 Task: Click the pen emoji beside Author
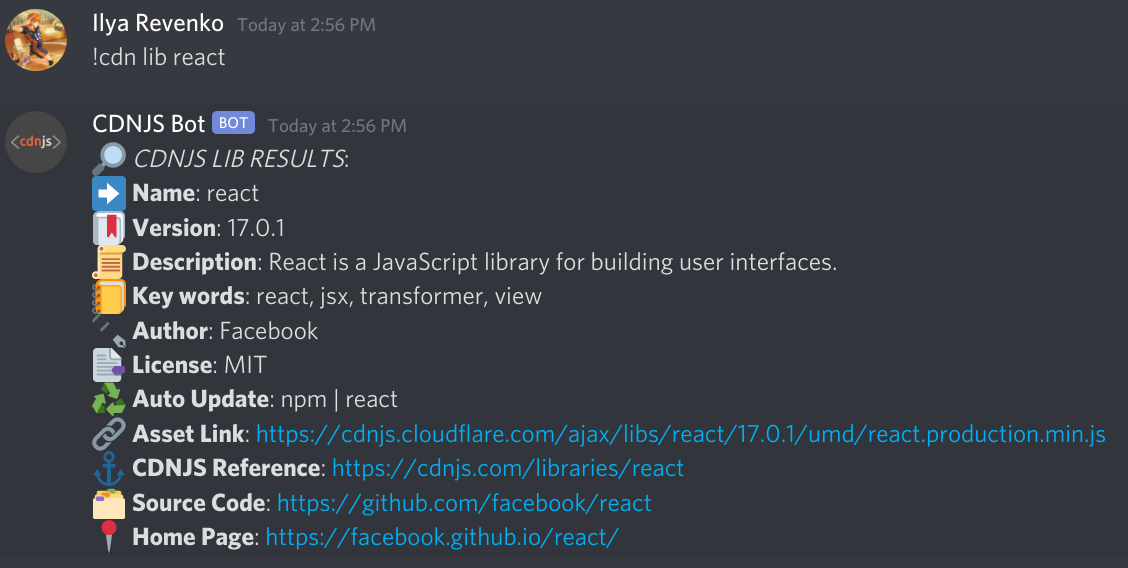pyautogui.click(x=109, y=331)
